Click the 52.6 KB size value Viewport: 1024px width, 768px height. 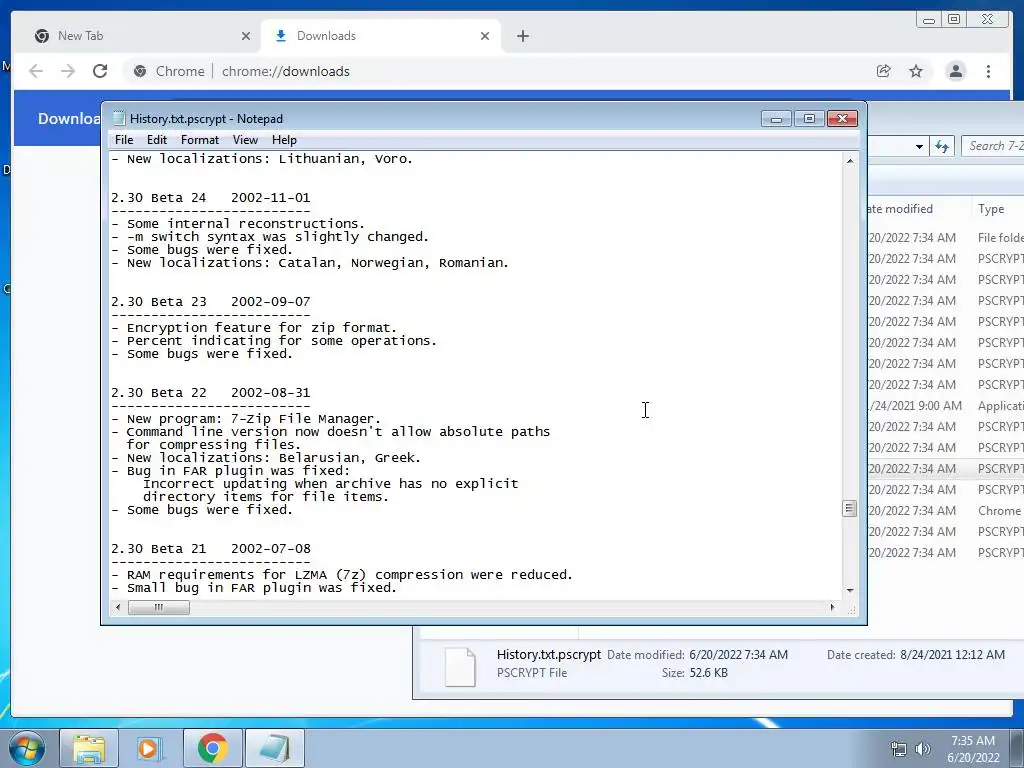point(709,673)
